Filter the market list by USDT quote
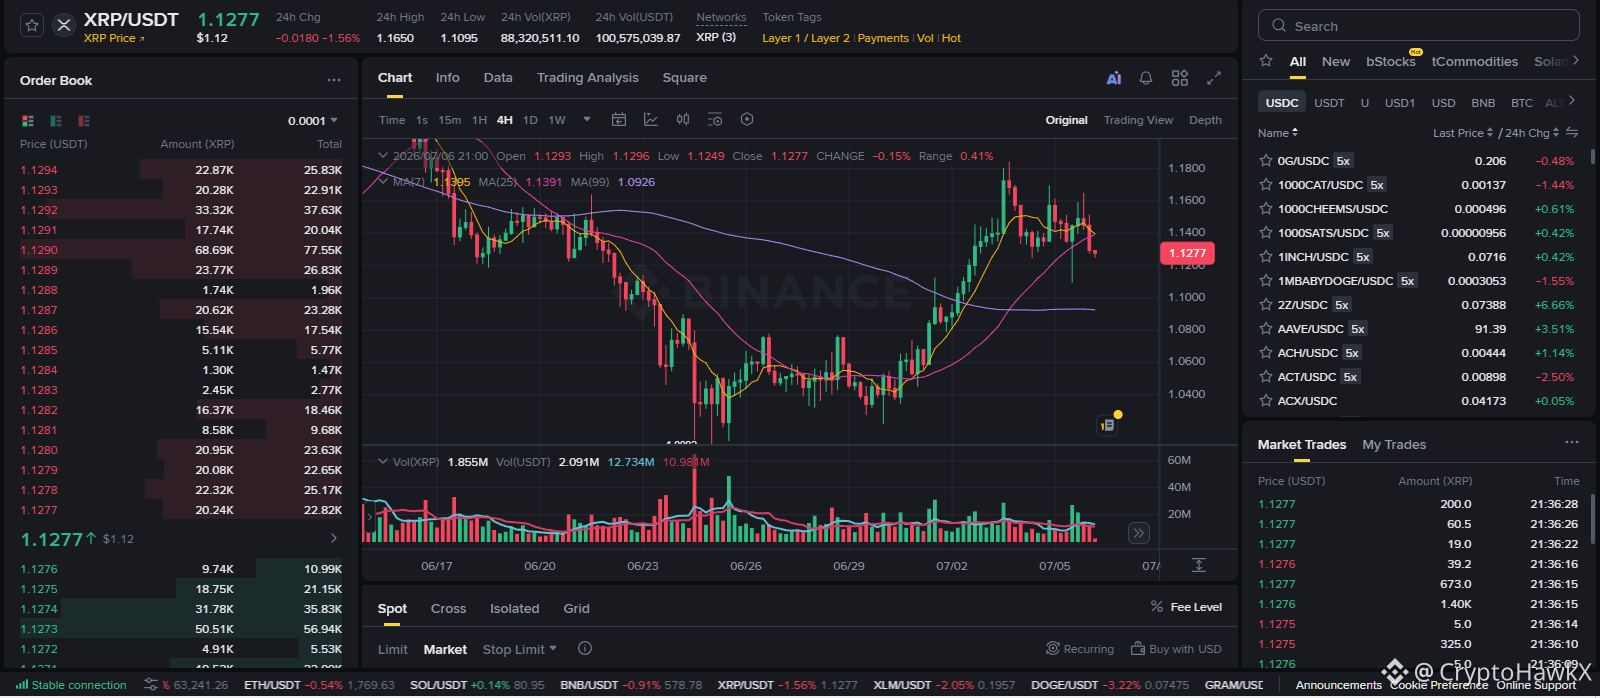1600x698 pixels. coord(1329,102)
